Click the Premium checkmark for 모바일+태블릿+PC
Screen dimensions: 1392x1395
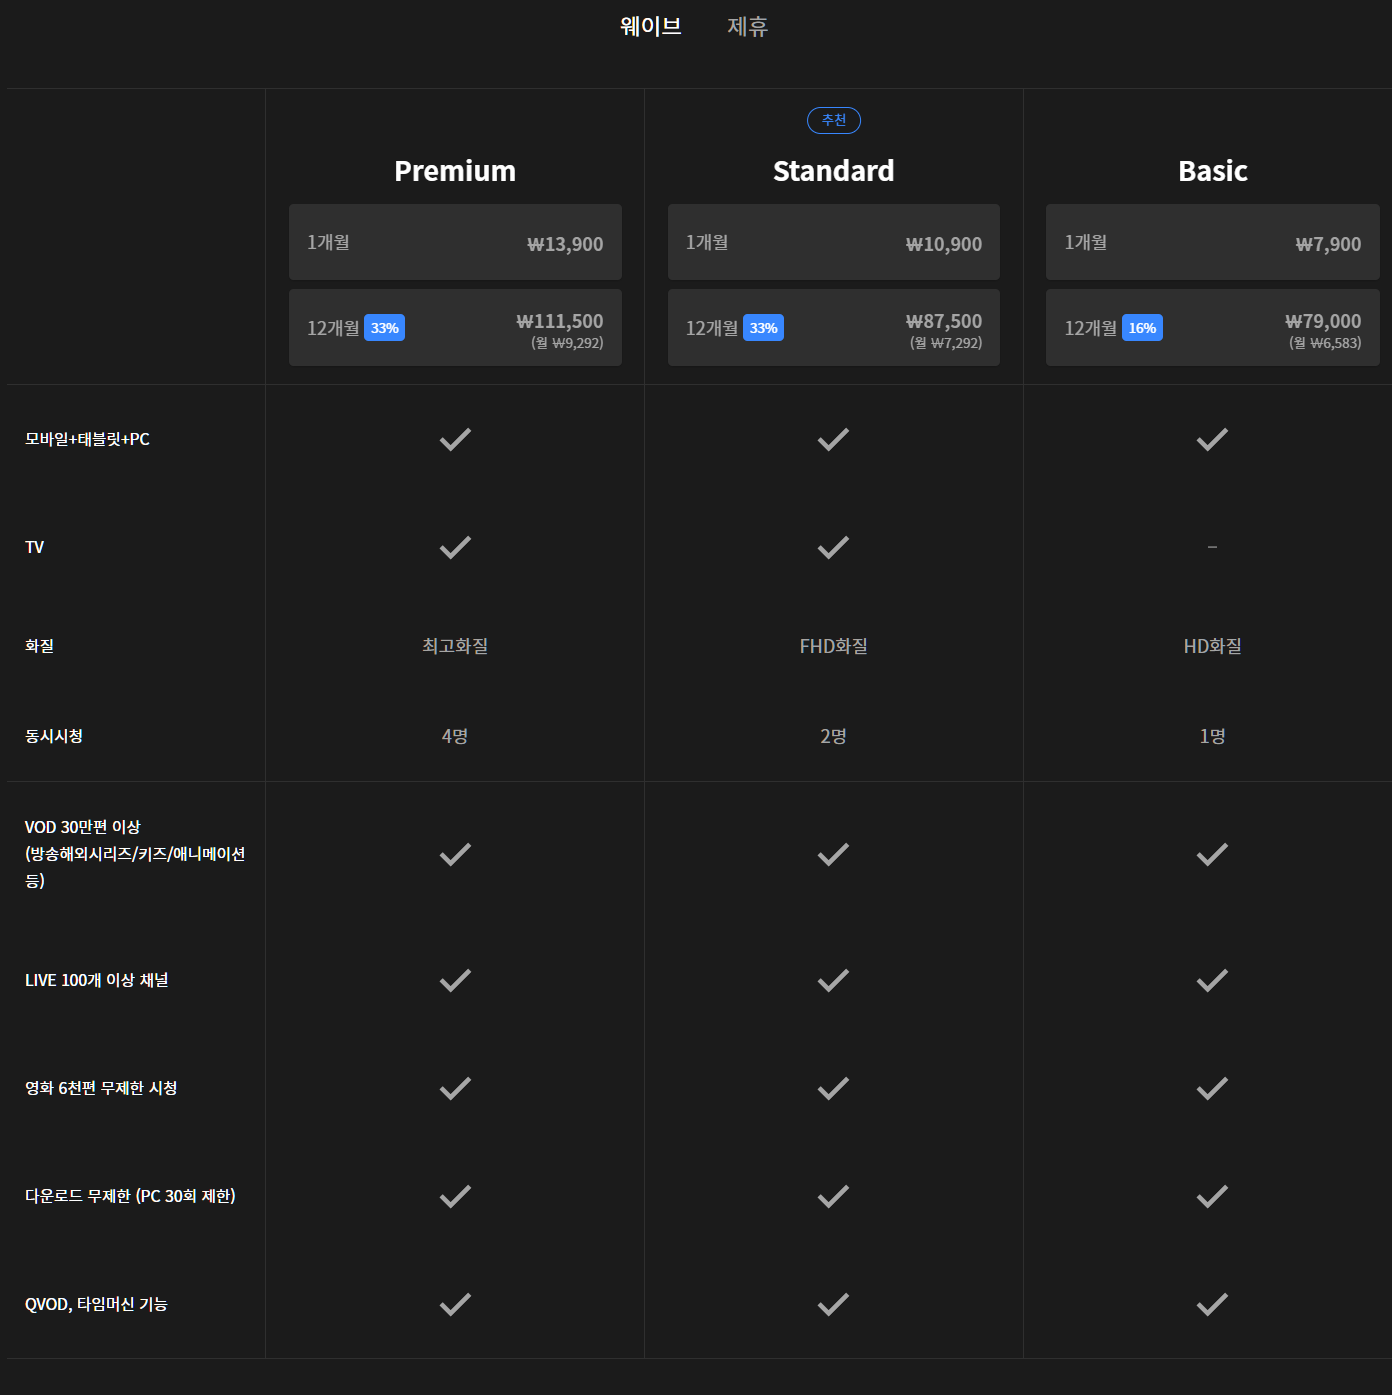point(455,439)
